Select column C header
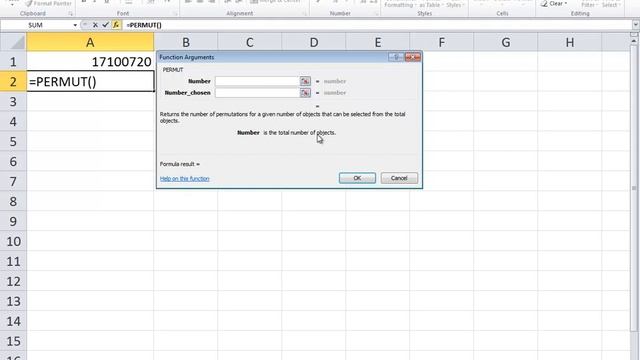 click(250, 42)
